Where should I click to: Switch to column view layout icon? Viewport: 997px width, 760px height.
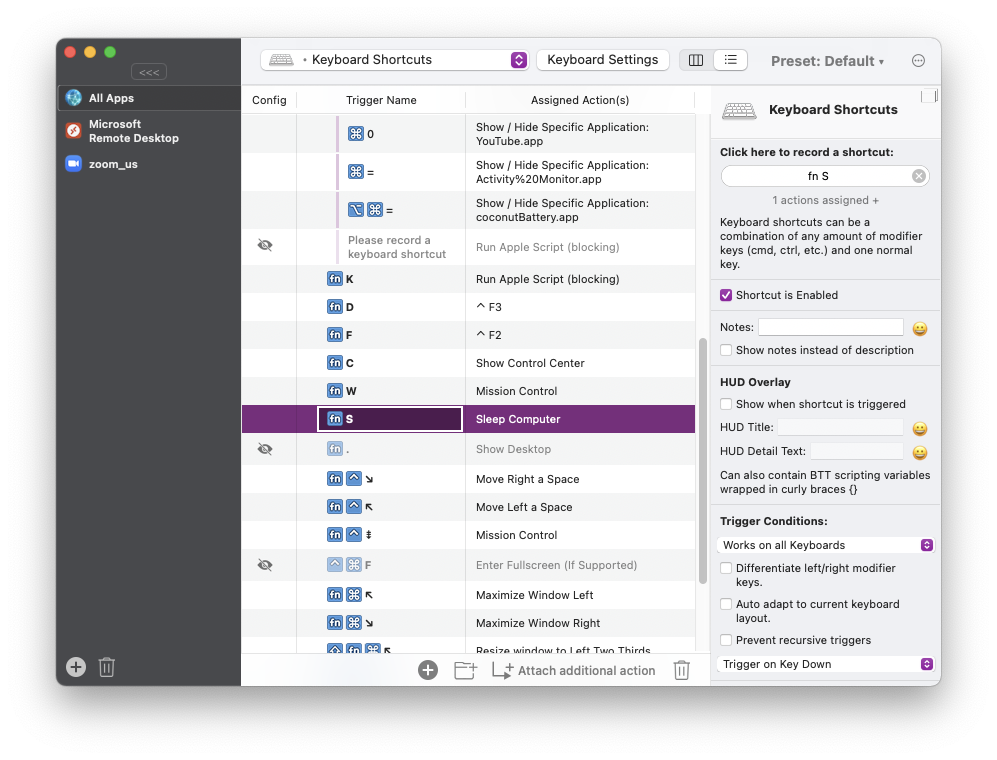(x=696, y=60)
